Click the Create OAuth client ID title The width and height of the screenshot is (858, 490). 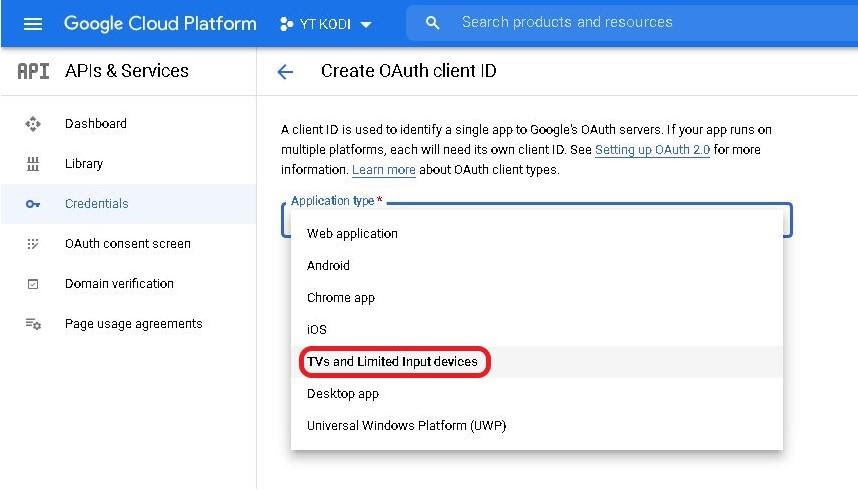coord(408,71)
